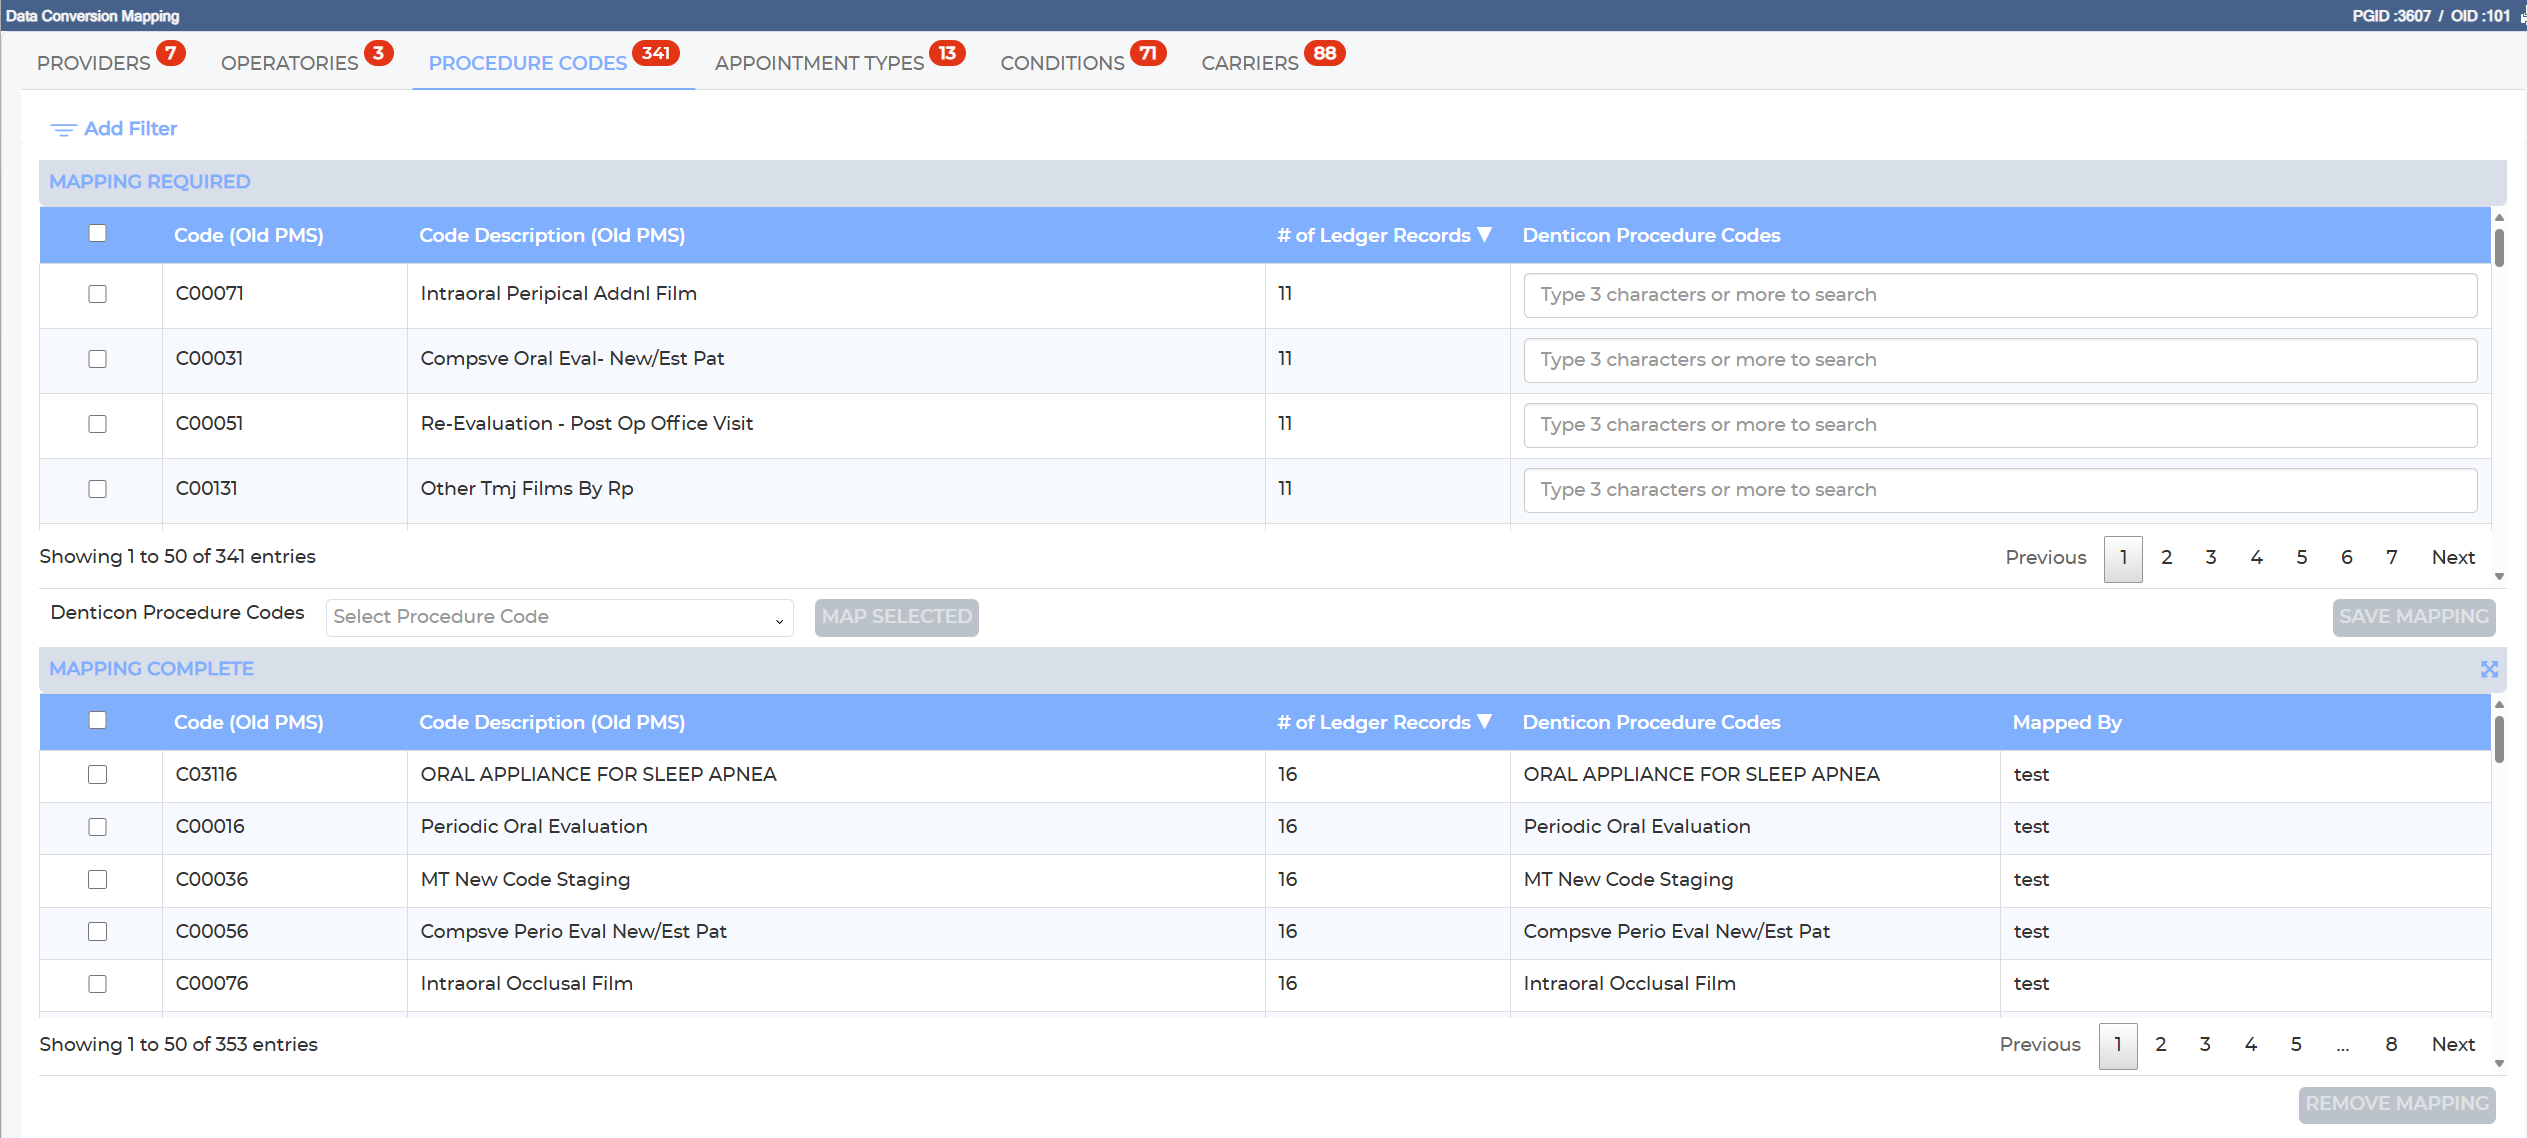Click Denticon code search field for C00071

point(2000,295)
